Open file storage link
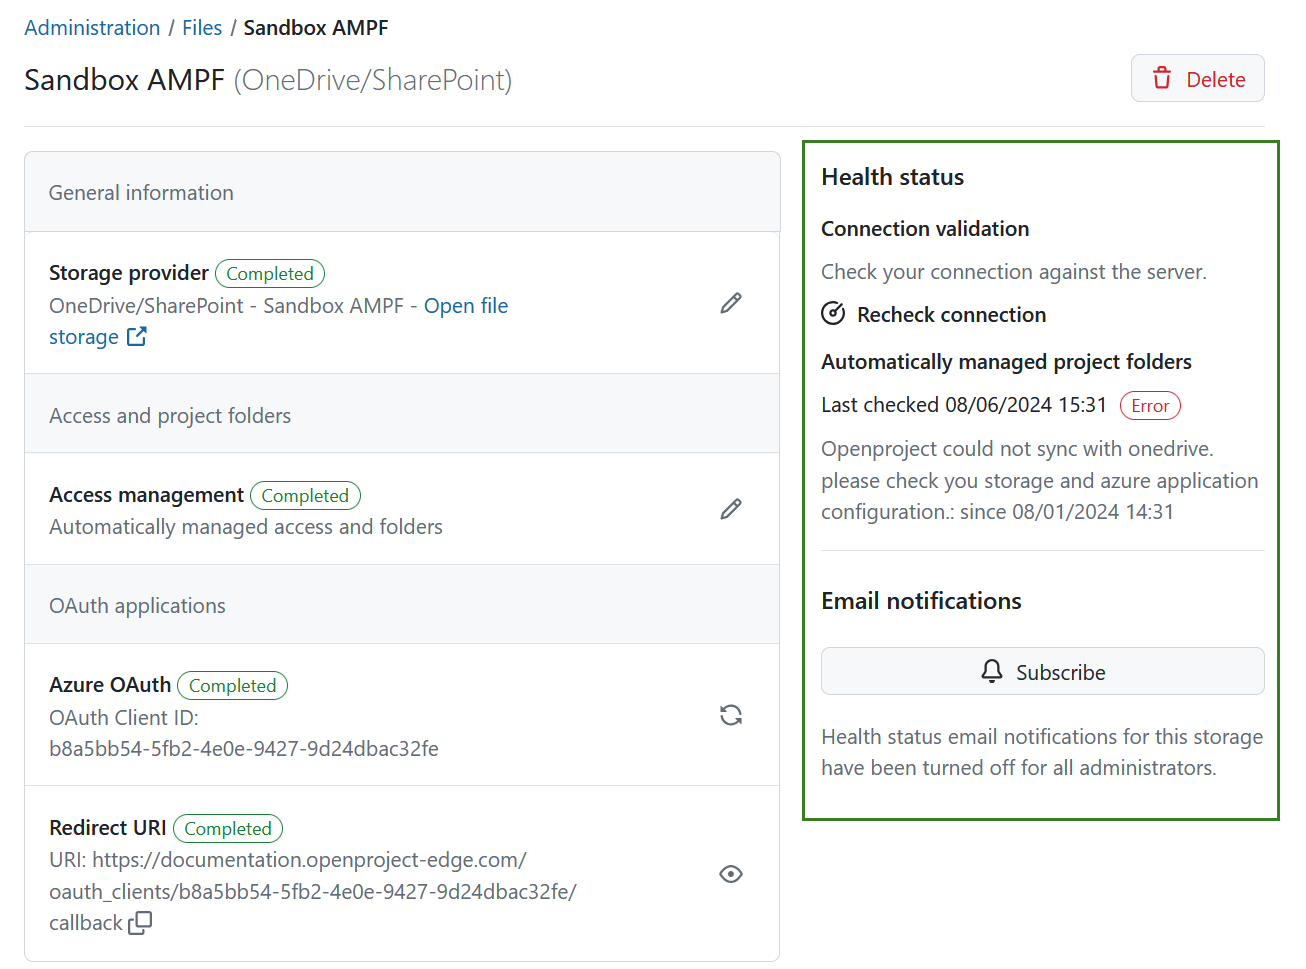The image size is (1306, 969). [465, 306]
